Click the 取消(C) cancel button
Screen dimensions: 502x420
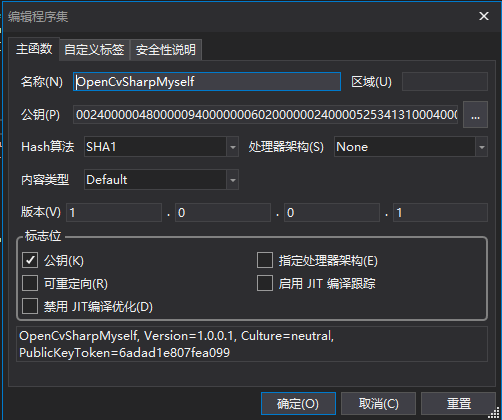[378, 404]
